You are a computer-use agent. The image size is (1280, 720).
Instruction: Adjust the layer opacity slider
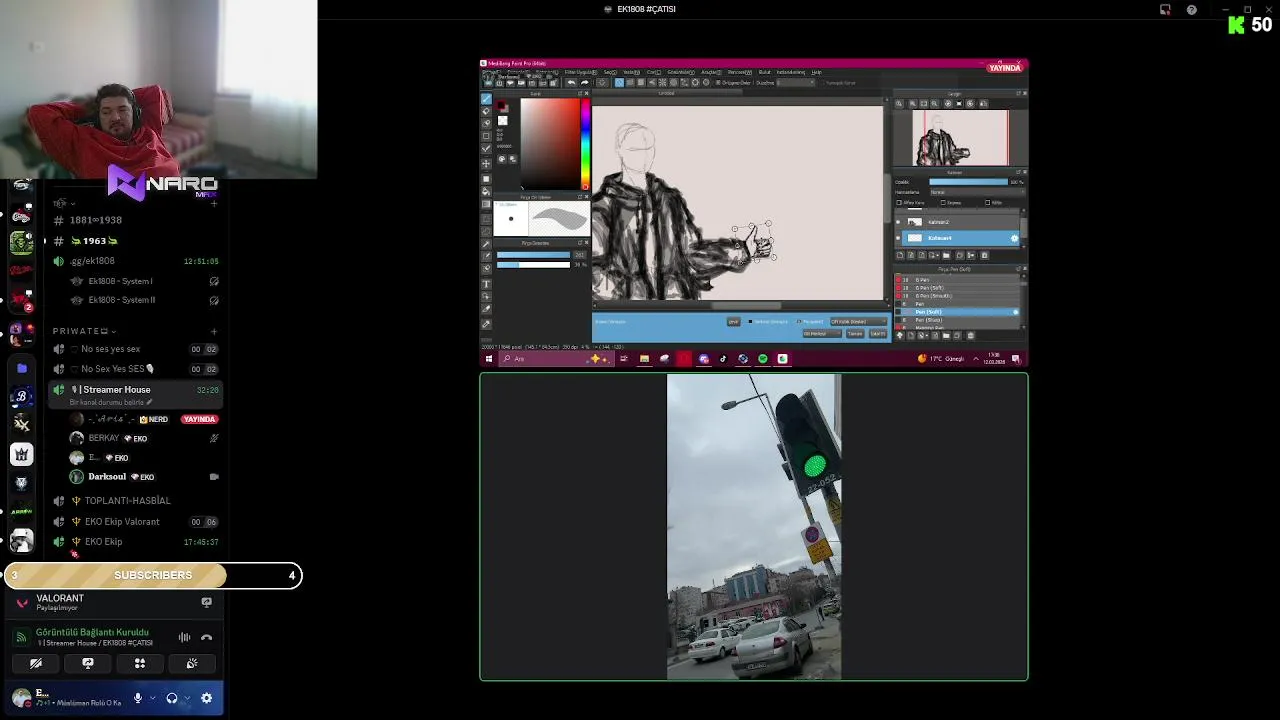pos(968,182)
